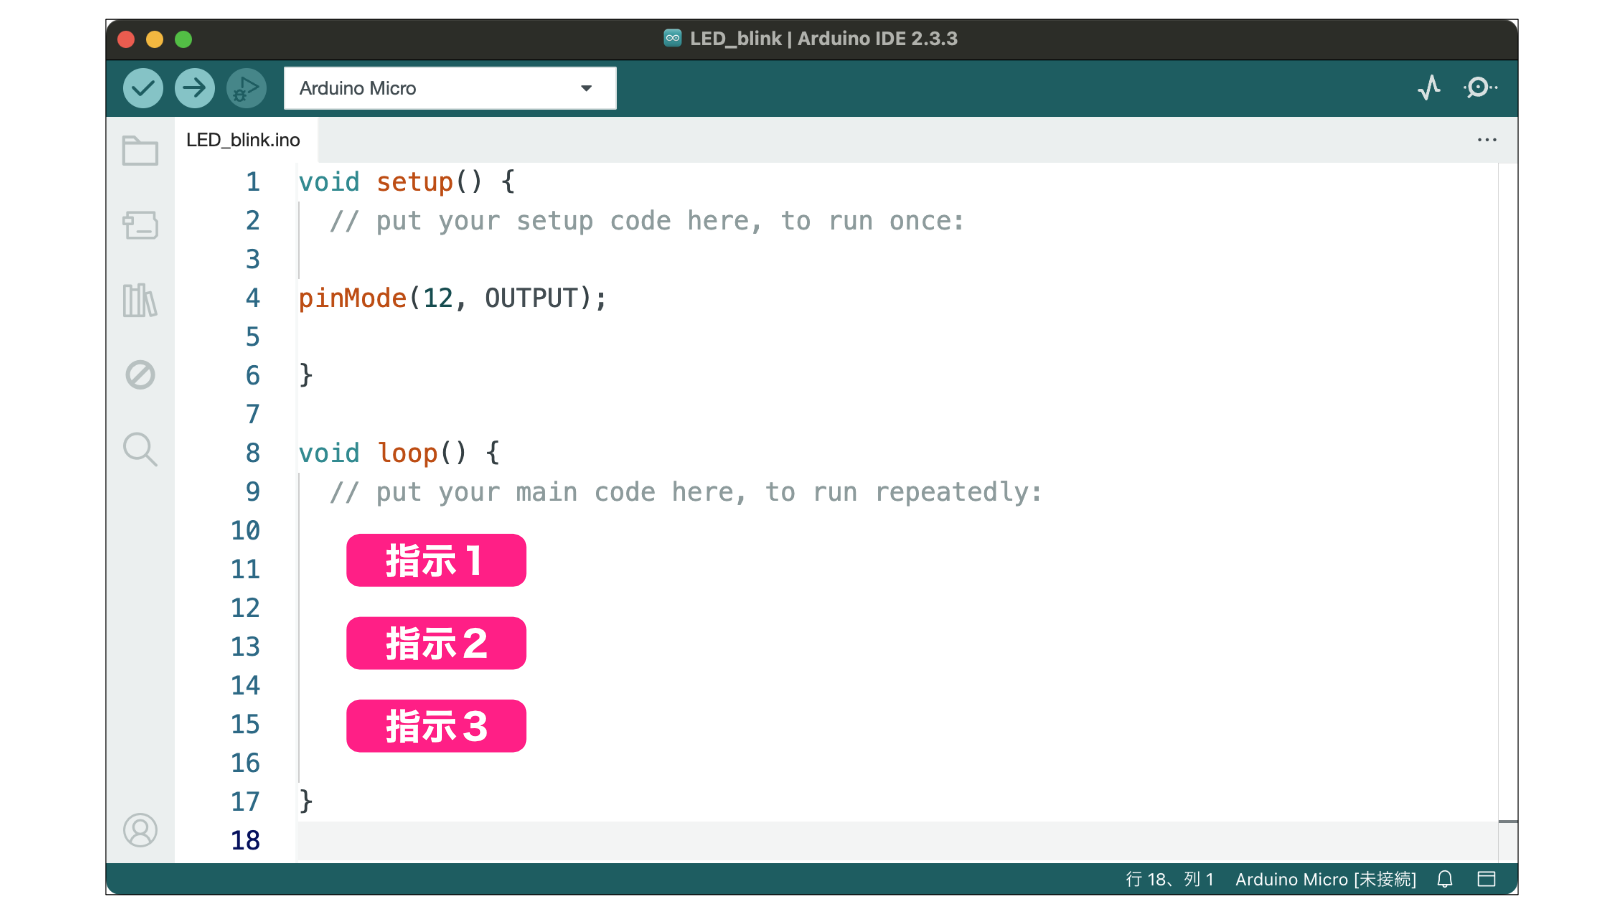Click the pinMode(12, OUTPUT); line
Image resolution: width=1624 pixels, height=914 pixels.
452,298
